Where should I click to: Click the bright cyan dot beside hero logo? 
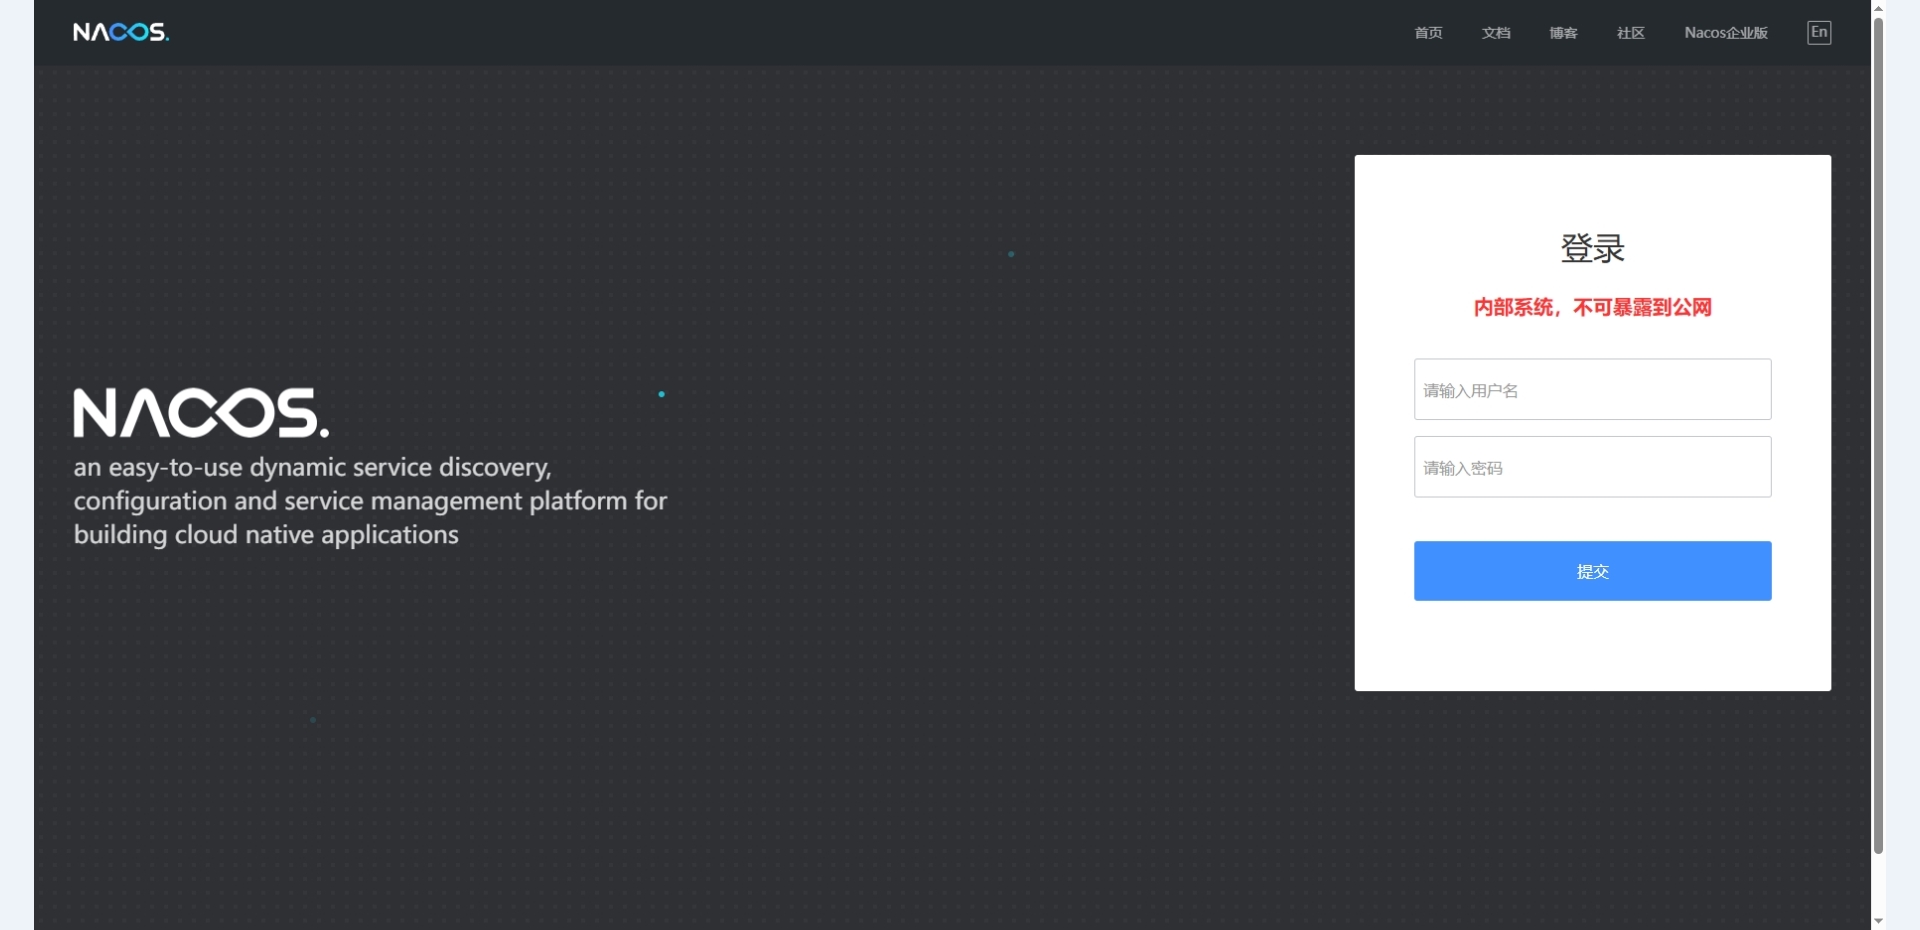point(661,394)
